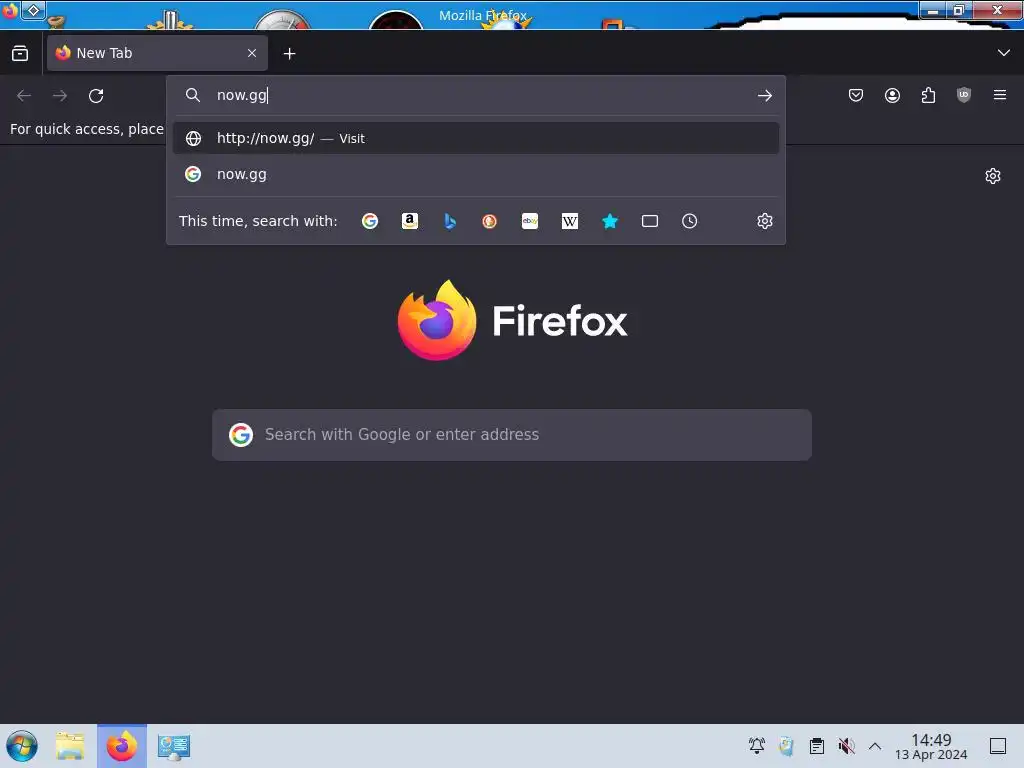This screenshot has width=1024, height=768.
Task: Unmute the volume tray icon
Action: [x=846, y=746]
